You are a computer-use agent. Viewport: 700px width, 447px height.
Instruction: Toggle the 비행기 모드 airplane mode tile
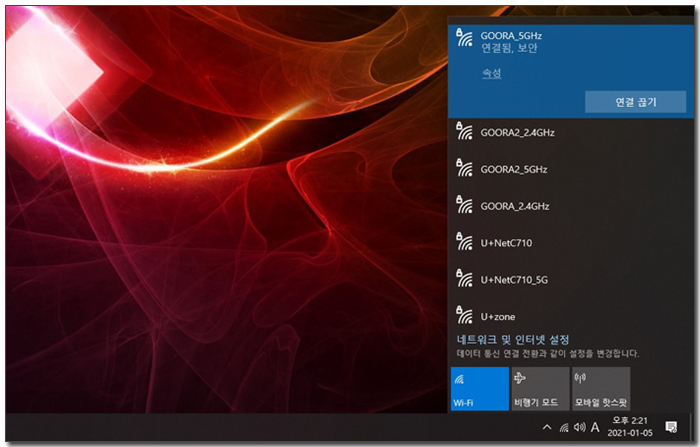[x=540, y=389]
